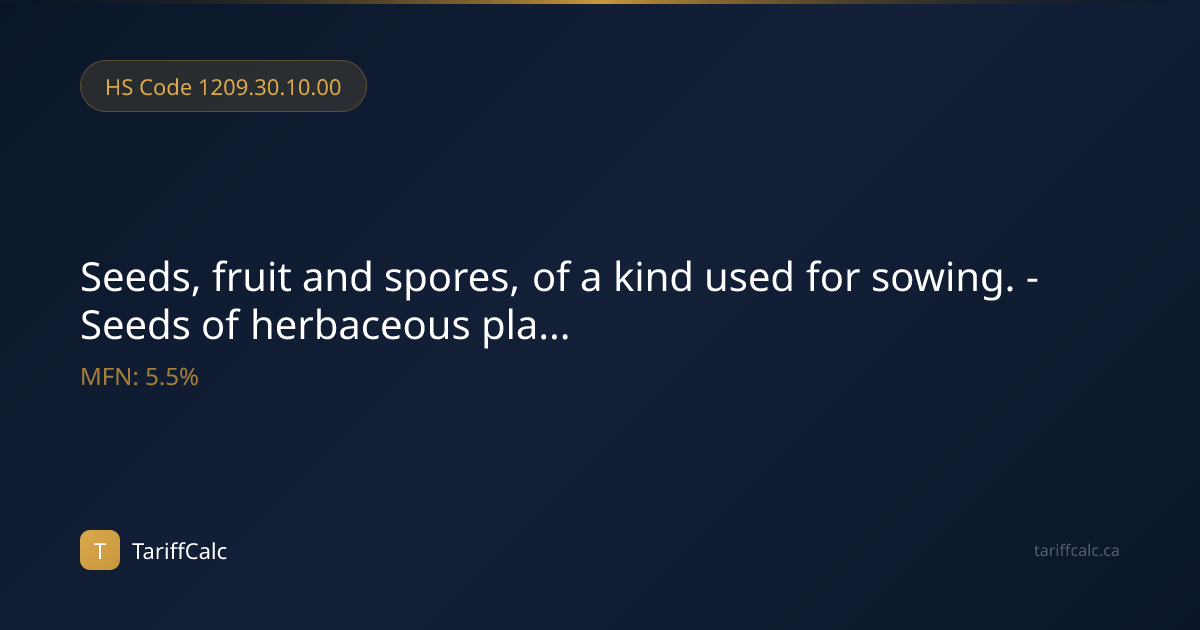Click the MFN: 5.5% rate label
This screenshot has width=1200, height=630.
[x=139, y=377]
